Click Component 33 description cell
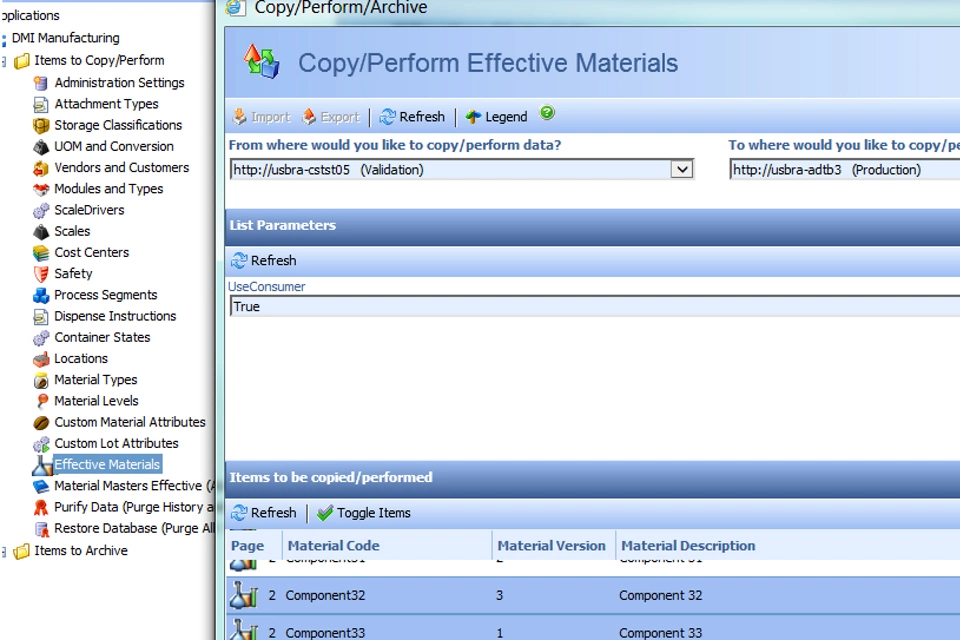Viewport: 960px width, 640px height. (661, 633)
